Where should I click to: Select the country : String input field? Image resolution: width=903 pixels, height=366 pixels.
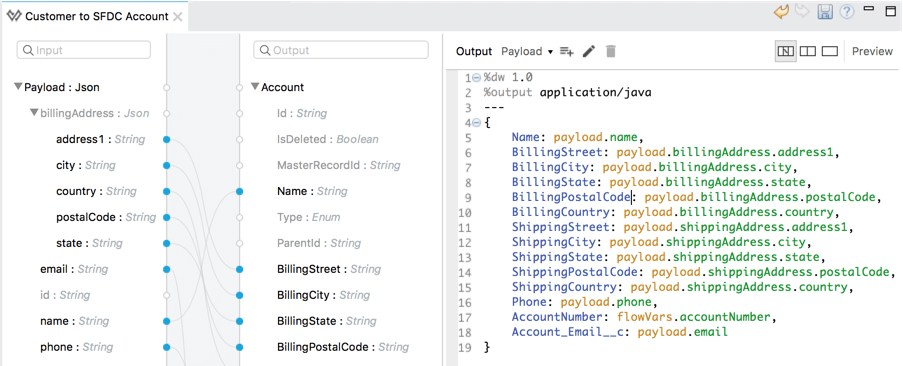coord(96,191)
